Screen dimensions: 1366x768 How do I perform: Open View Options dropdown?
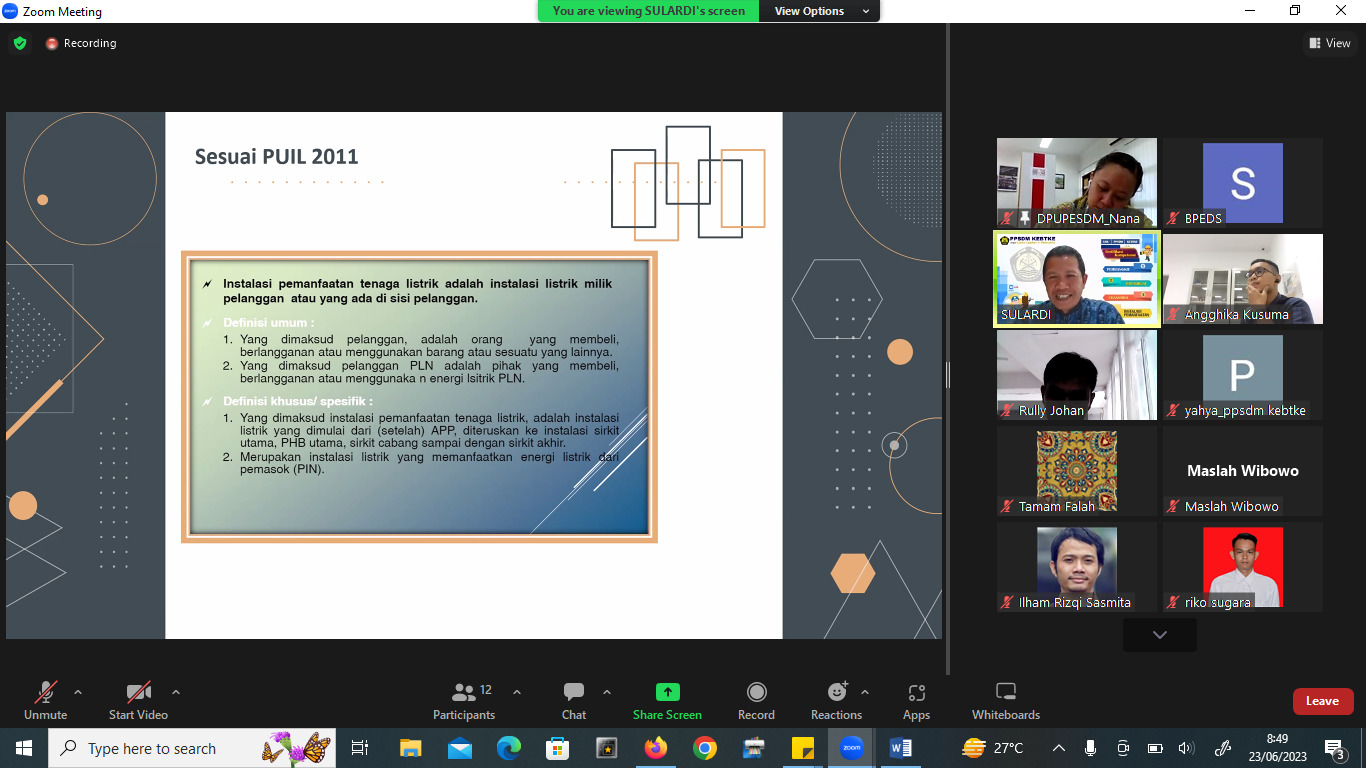(x=819, y=11)
